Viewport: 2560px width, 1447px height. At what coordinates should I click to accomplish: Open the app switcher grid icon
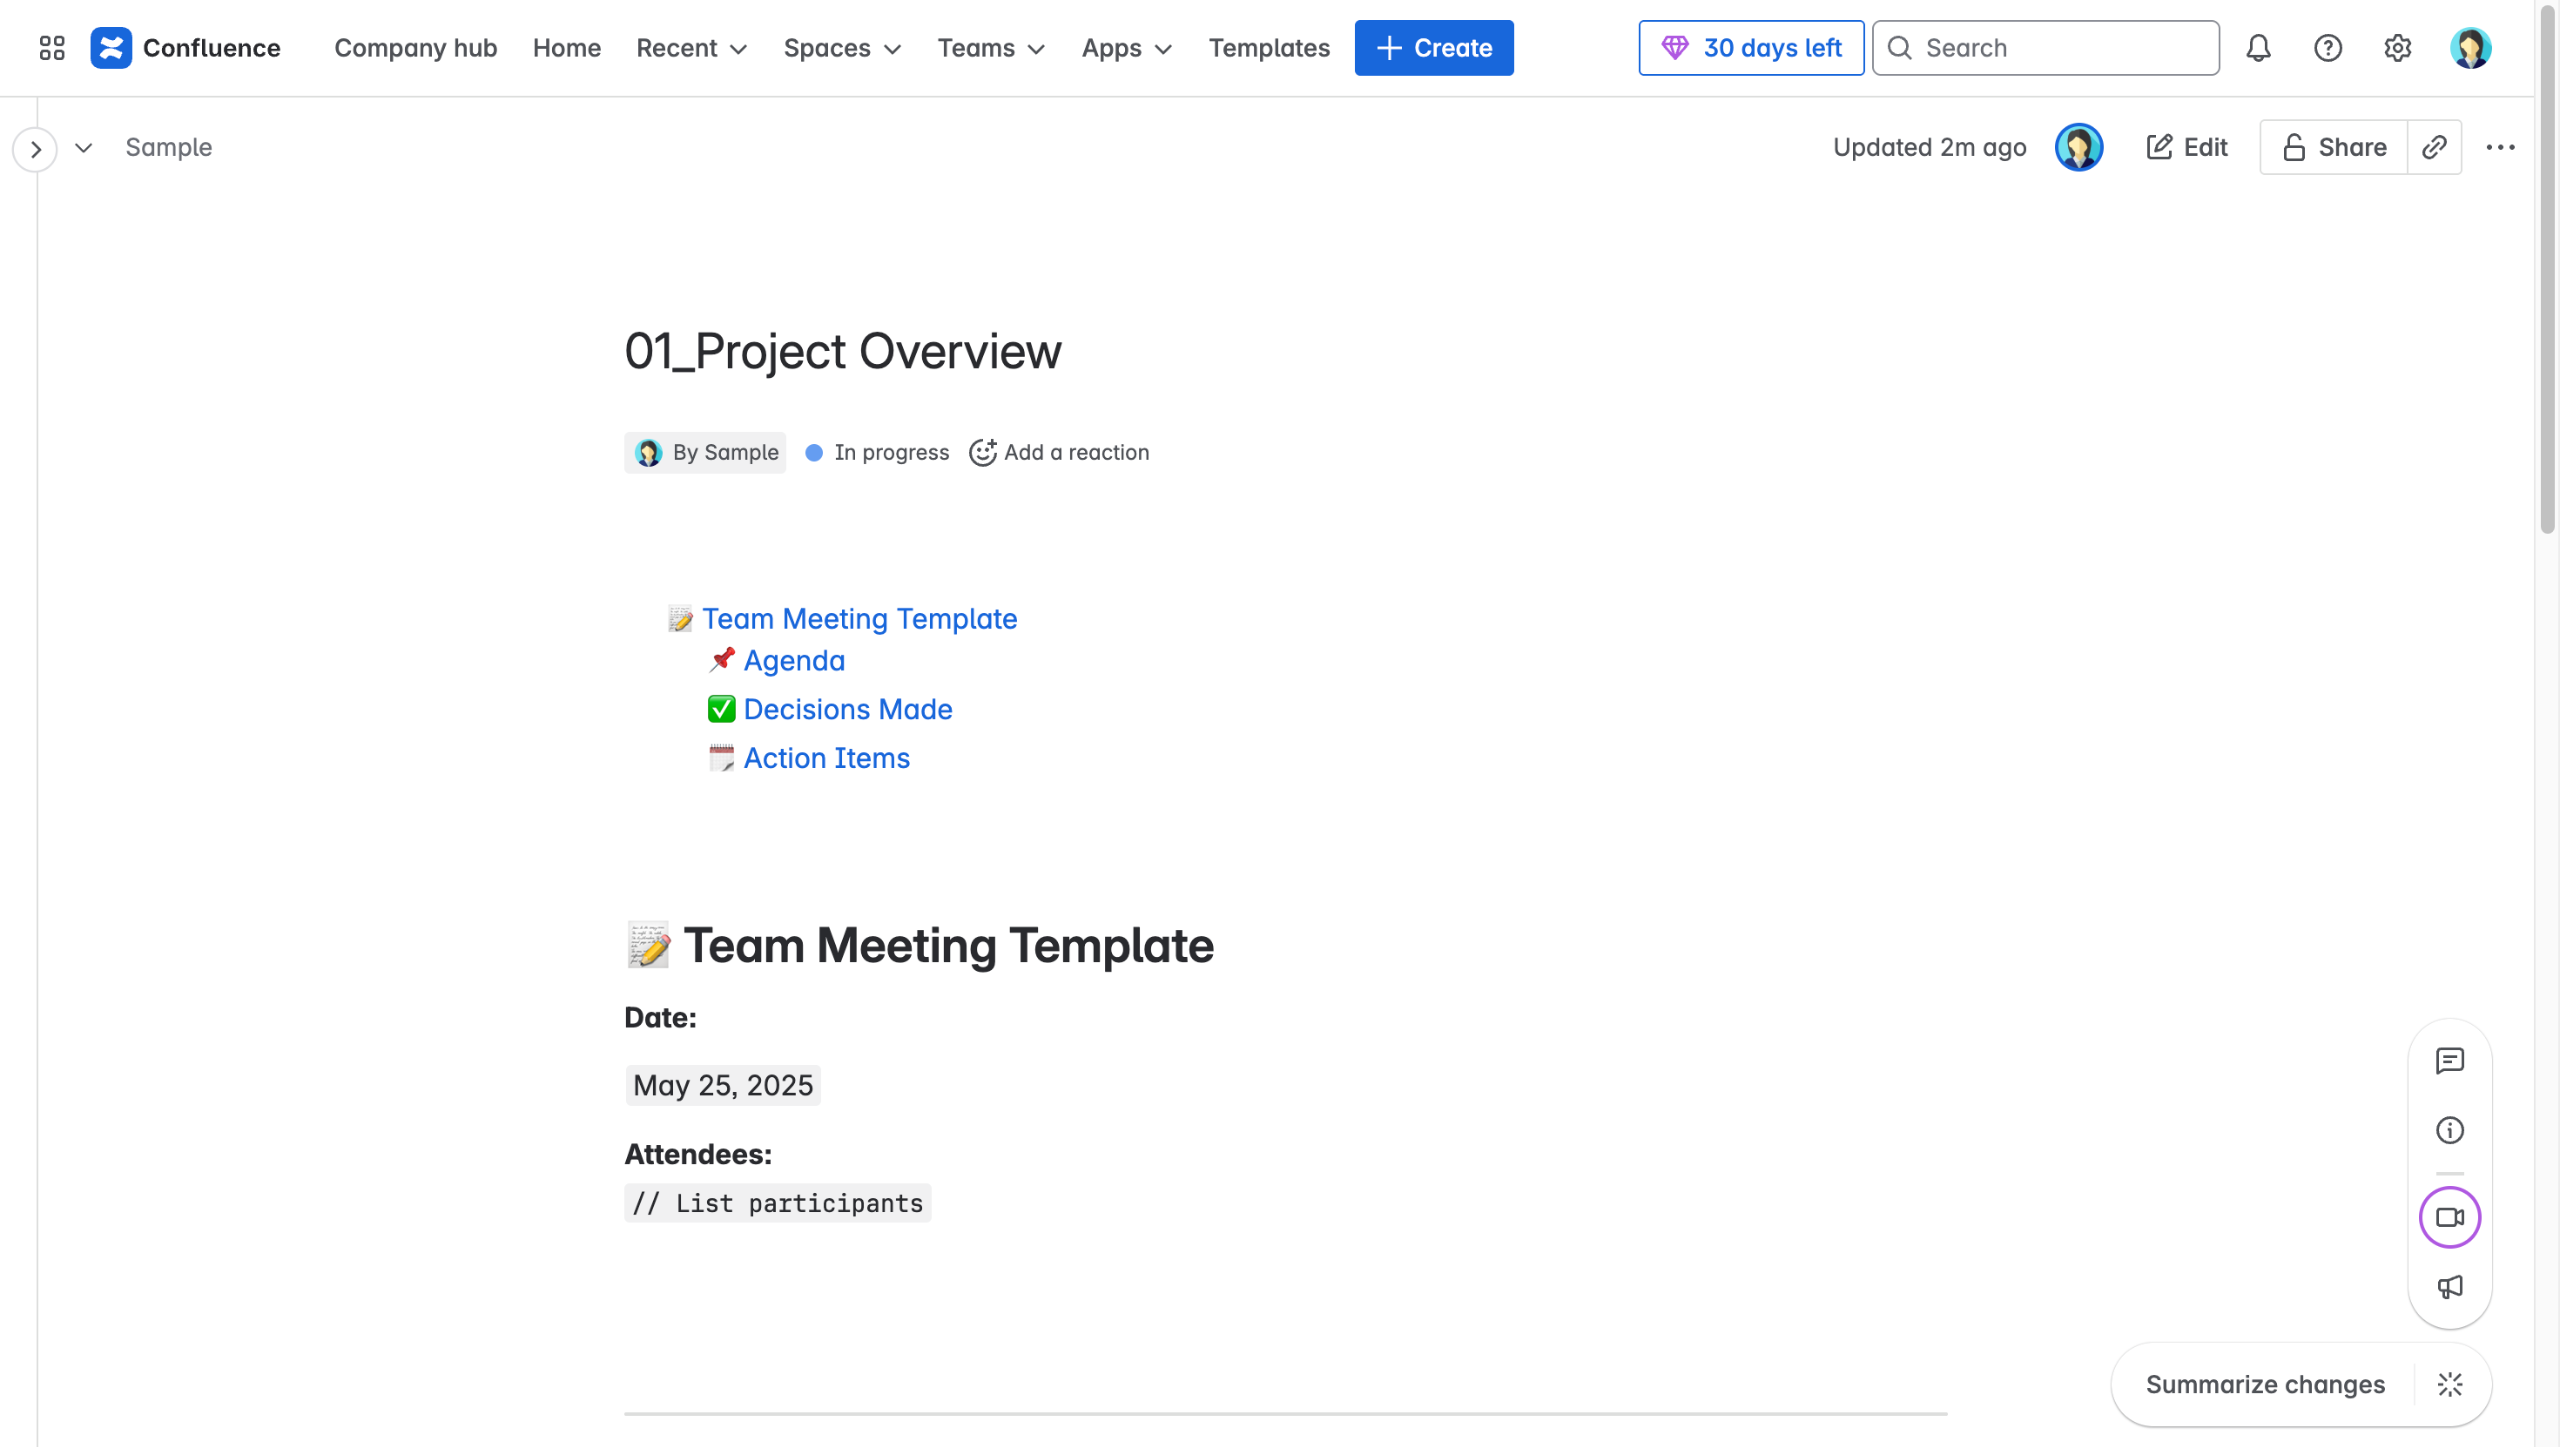[x=52, y=48]
